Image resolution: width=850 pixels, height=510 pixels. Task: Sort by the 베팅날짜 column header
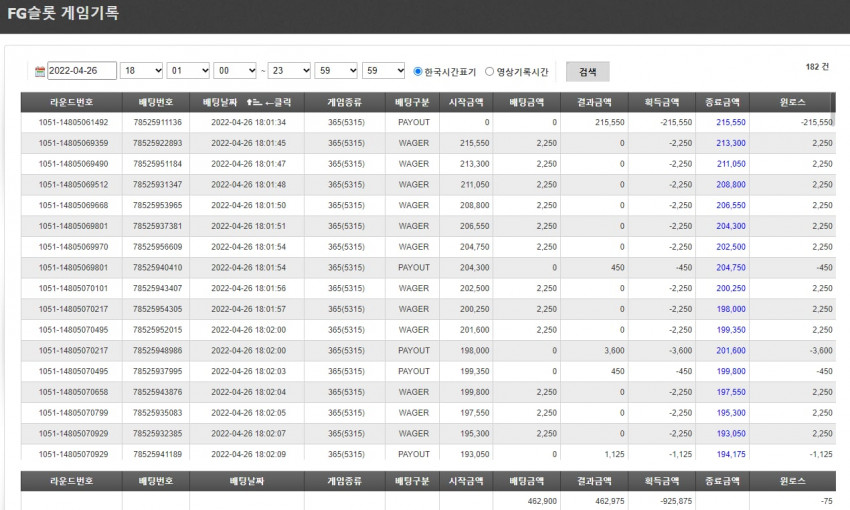(x=247, y=102)
